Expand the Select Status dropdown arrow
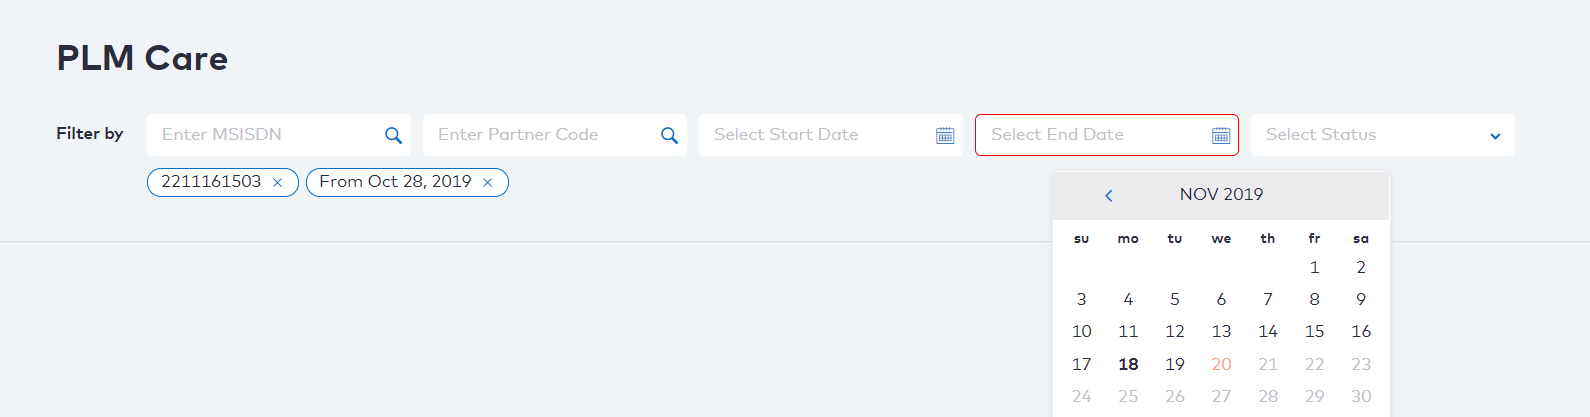1590x417 pixels. click(1495, 136)
